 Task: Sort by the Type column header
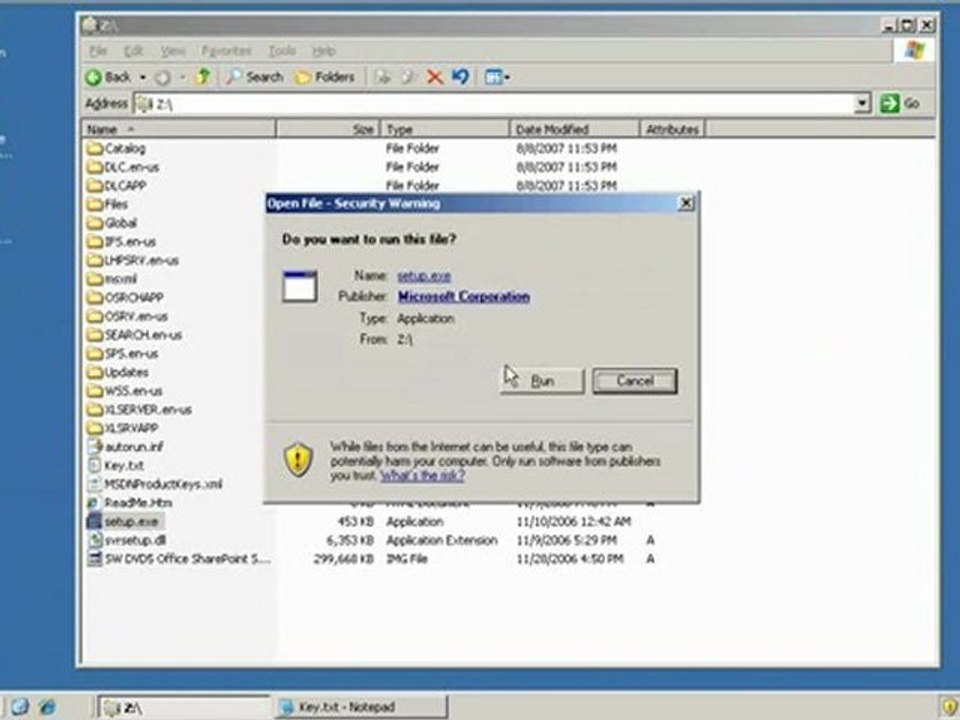pos(445,129)
